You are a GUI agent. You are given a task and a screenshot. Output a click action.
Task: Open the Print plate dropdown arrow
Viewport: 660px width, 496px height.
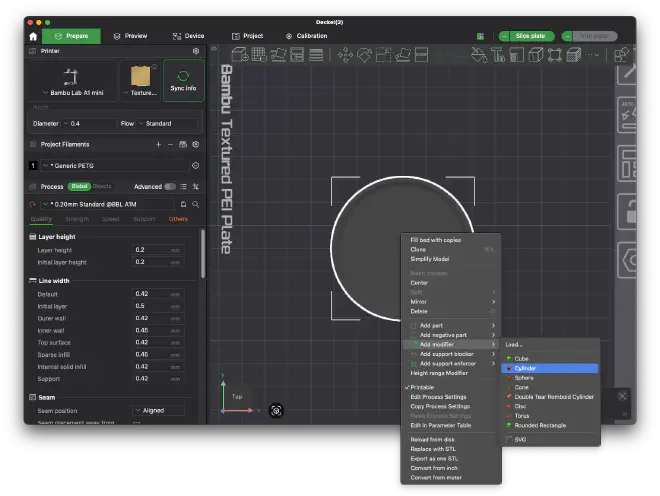click(x=567, y=36)
